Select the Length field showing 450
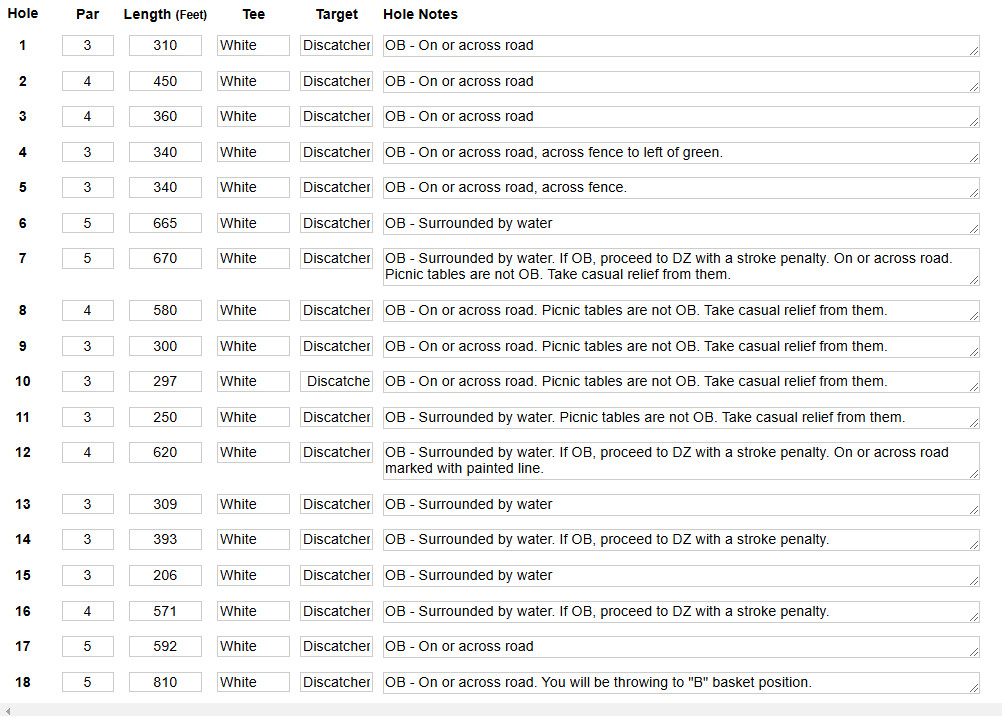The height and width of the screenshot is (716, 1002). pos(165,81)
